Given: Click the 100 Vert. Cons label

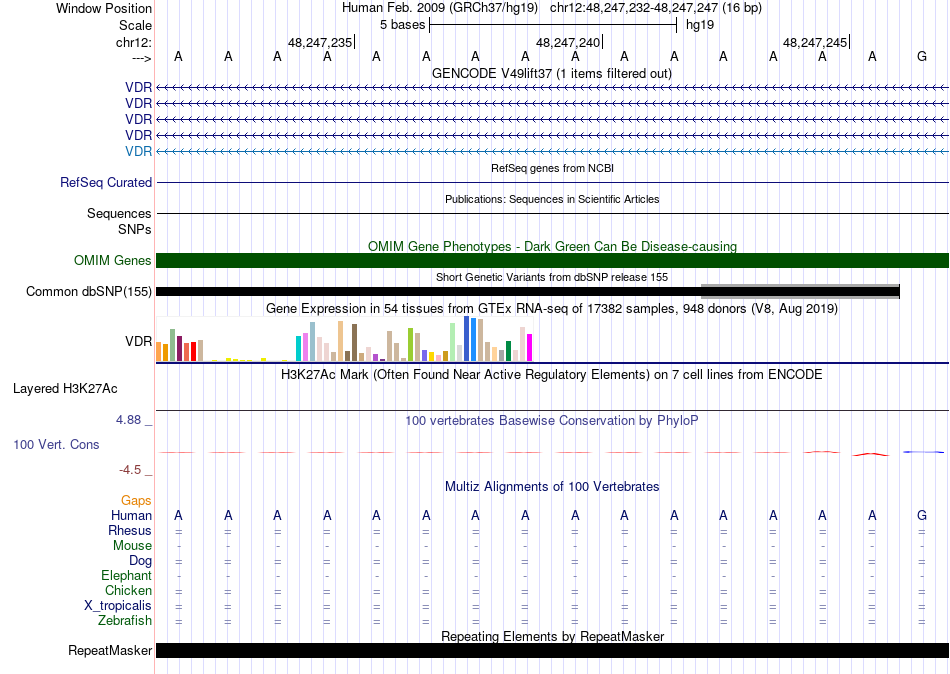Looking at the screenshot, I should 56,444.
